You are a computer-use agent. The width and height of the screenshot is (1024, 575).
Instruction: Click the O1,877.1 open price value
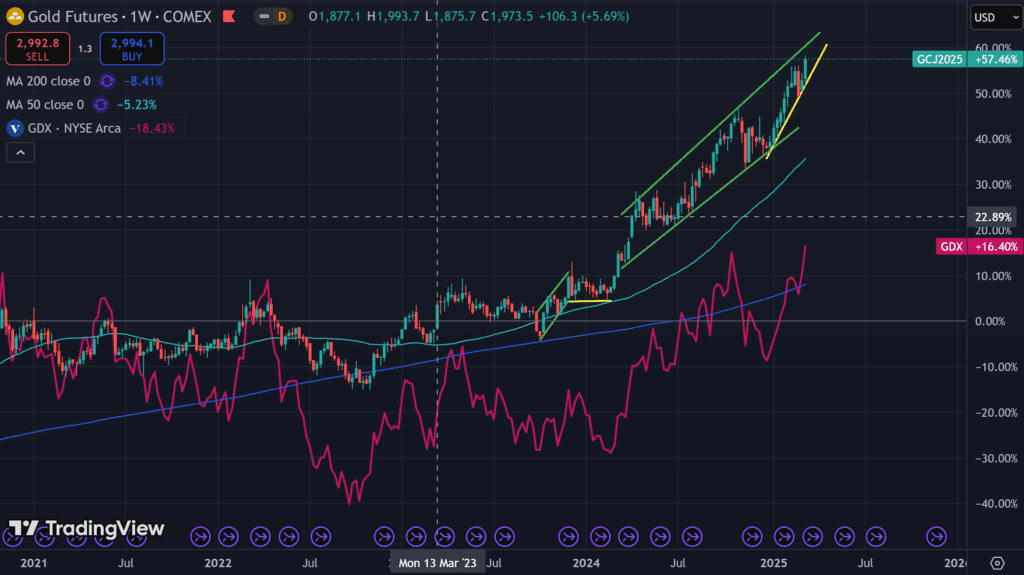tap(334, 16)
